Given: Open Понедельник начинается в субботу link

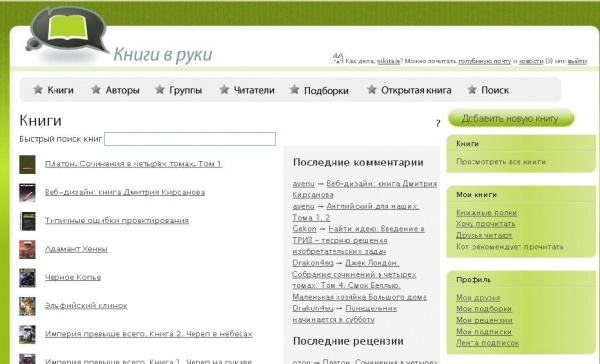Looking at the screenshot, I should tap(344, 314).
